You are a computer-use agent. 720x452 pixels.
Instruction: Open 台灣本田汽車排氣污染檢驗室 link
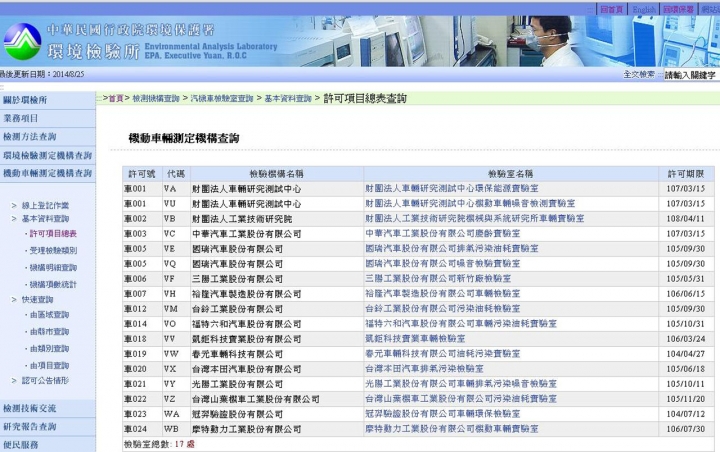click(x=424, y=368)
